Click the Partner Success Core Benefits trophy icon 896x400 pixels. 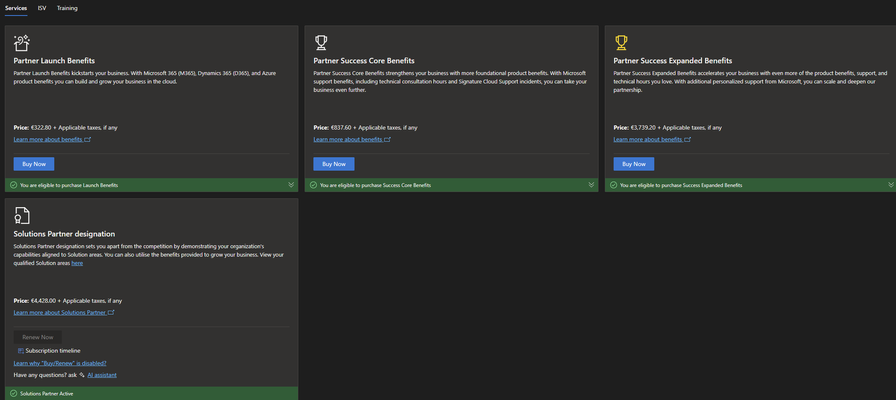(321, 43)
